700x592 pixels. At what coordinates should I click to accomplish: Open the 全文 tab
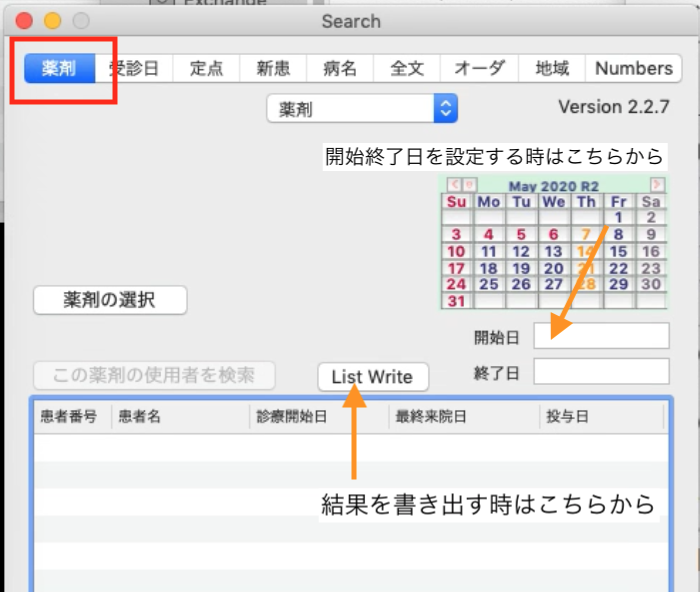(x=407, y=68)
